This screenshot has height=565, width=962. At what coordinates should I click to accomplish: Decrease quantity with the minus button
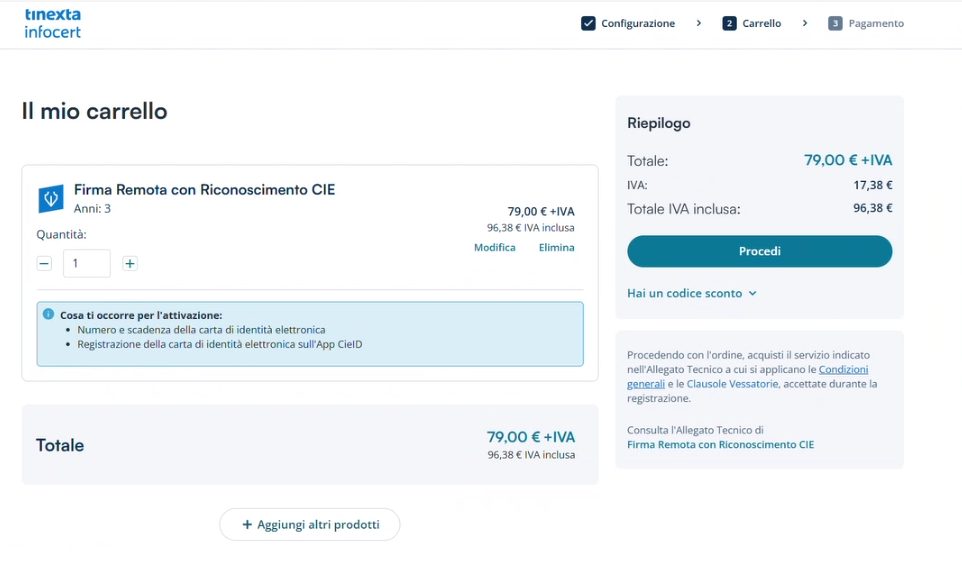tap(44, 264)
